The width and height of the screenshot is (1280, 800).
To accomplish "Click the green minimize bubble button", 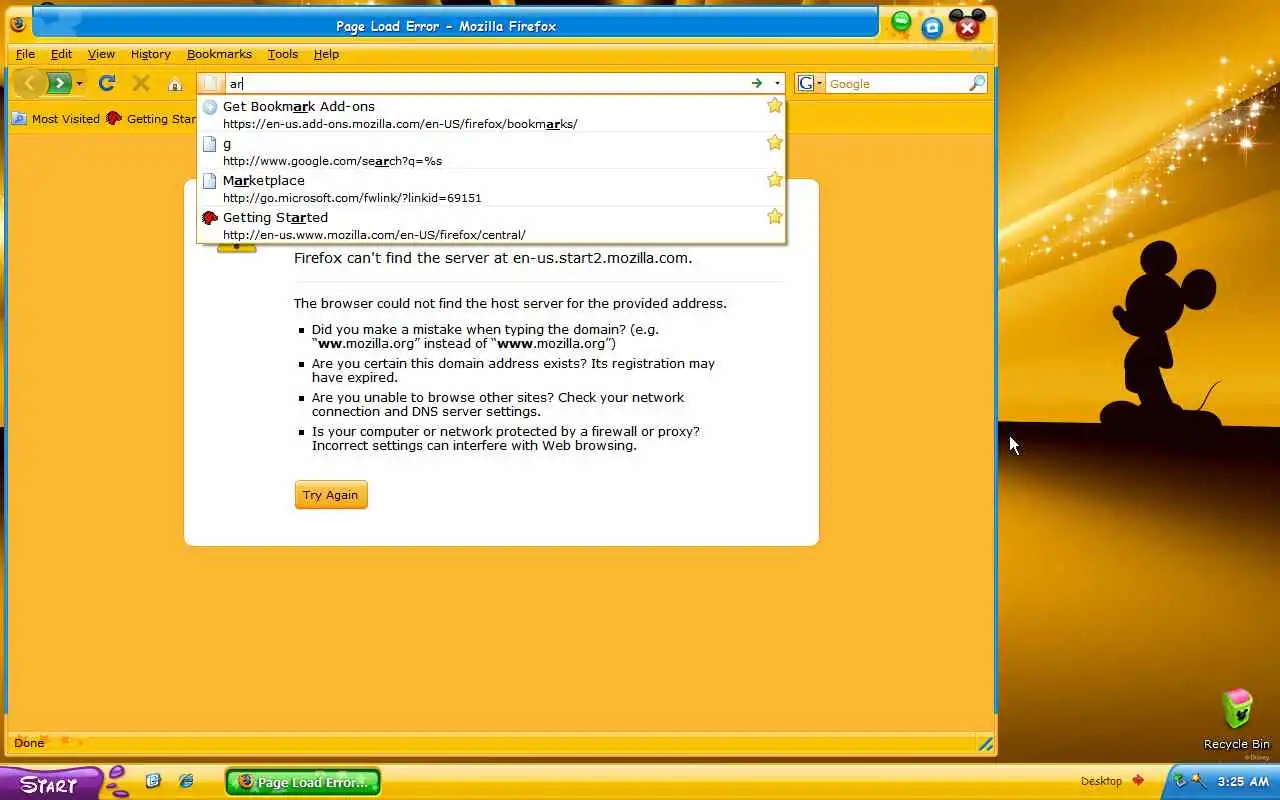I will (x=901, y=21).
